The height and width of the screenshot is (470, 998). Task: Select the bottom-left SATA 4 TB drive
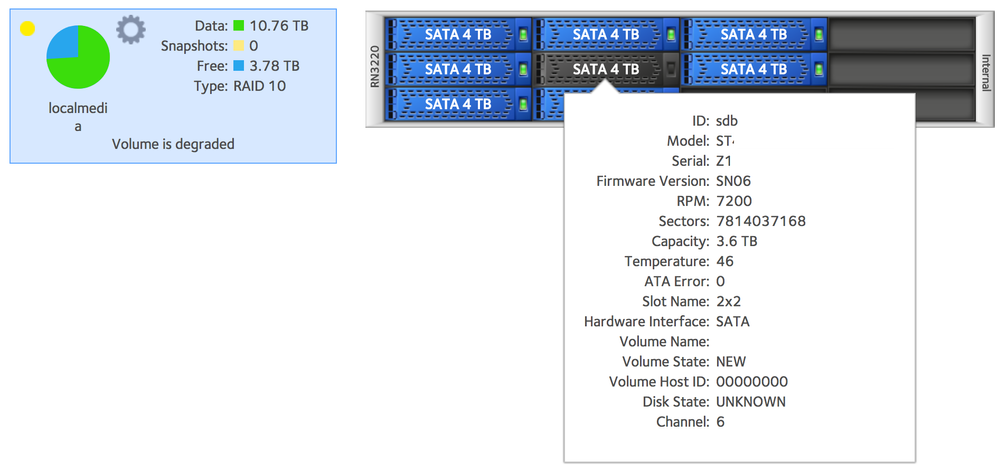(x=458, y=103)
